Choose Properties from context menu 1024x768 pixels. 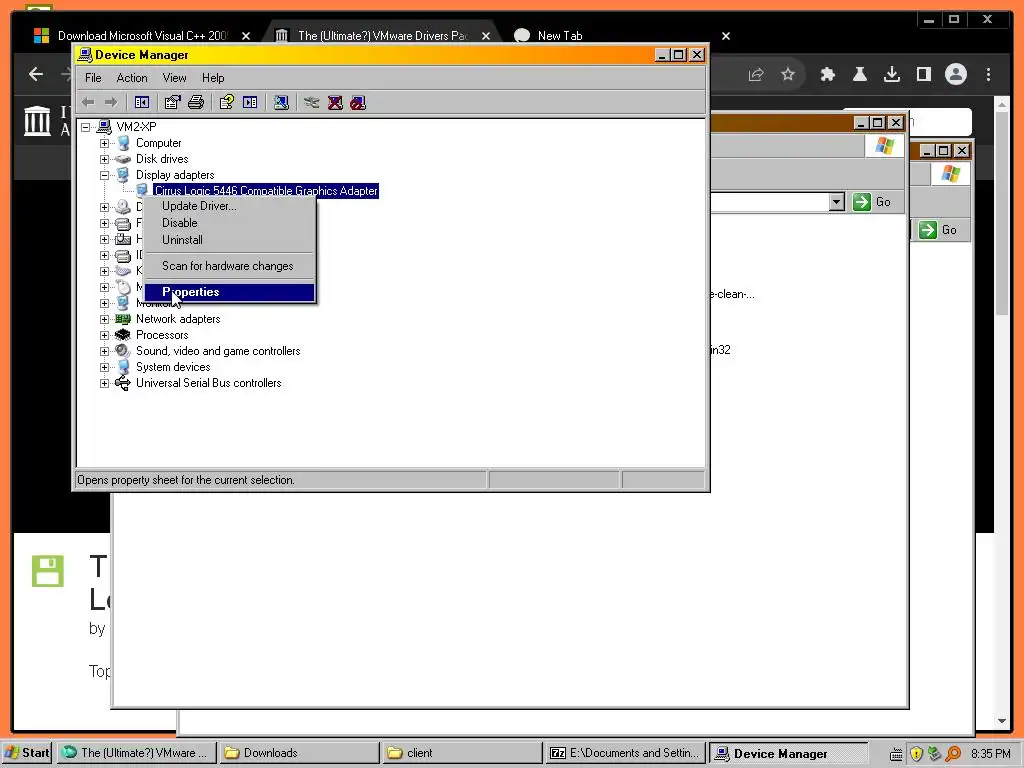pyautogui.click(x=229, y=292)
